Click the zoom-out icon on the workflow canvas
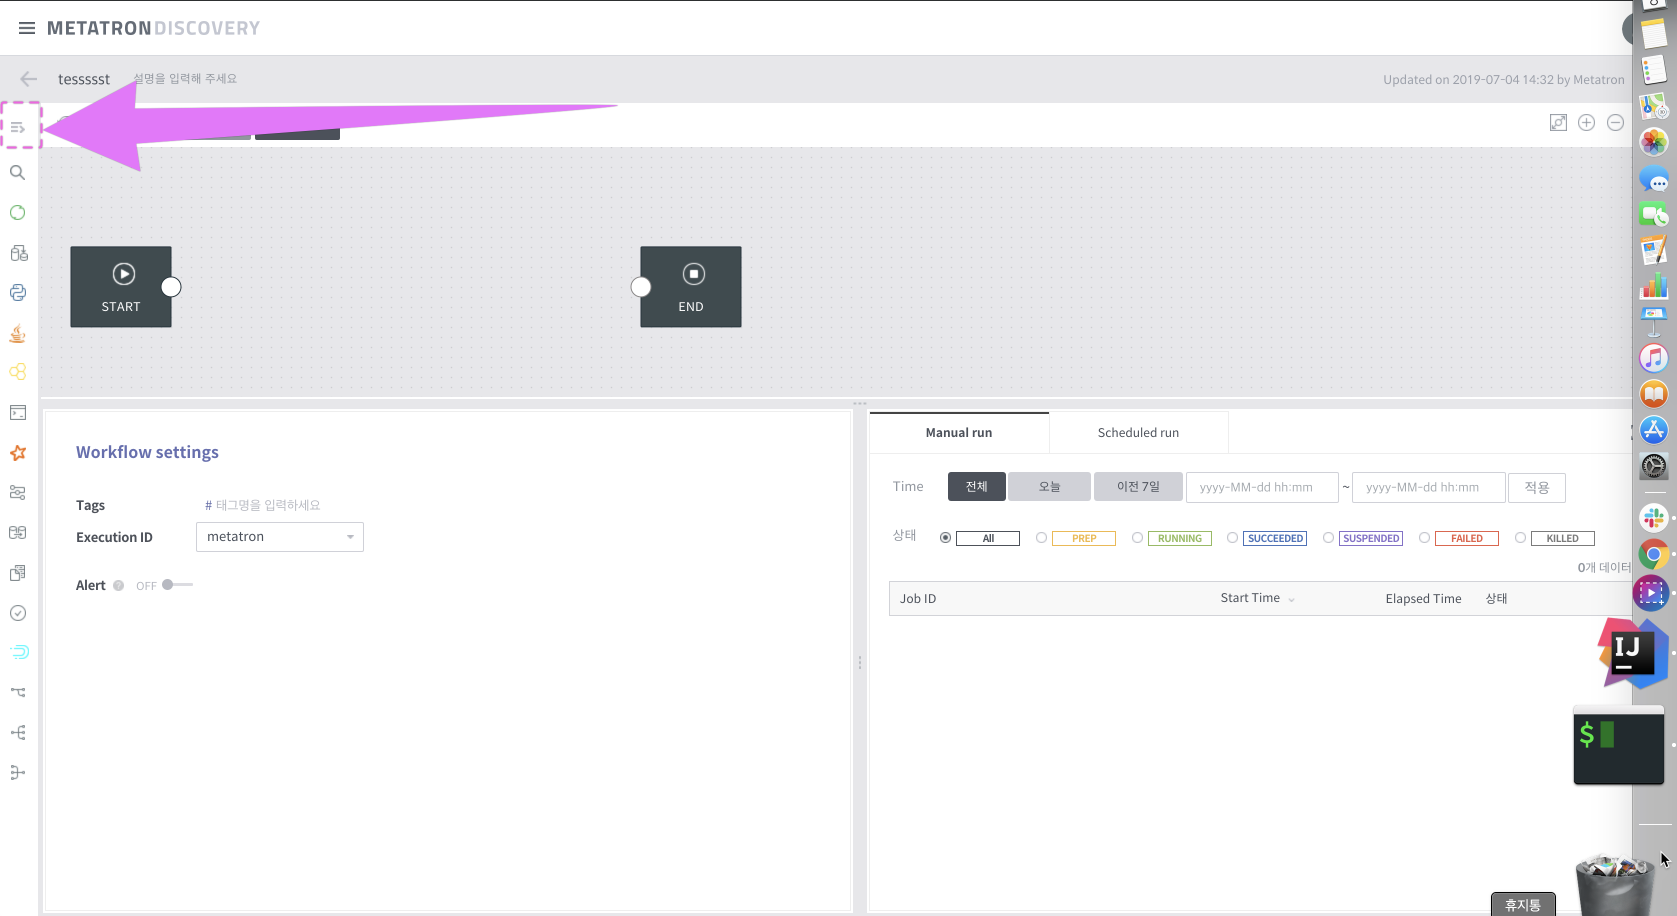The image size is (1677, 916). pos(1615,122)
